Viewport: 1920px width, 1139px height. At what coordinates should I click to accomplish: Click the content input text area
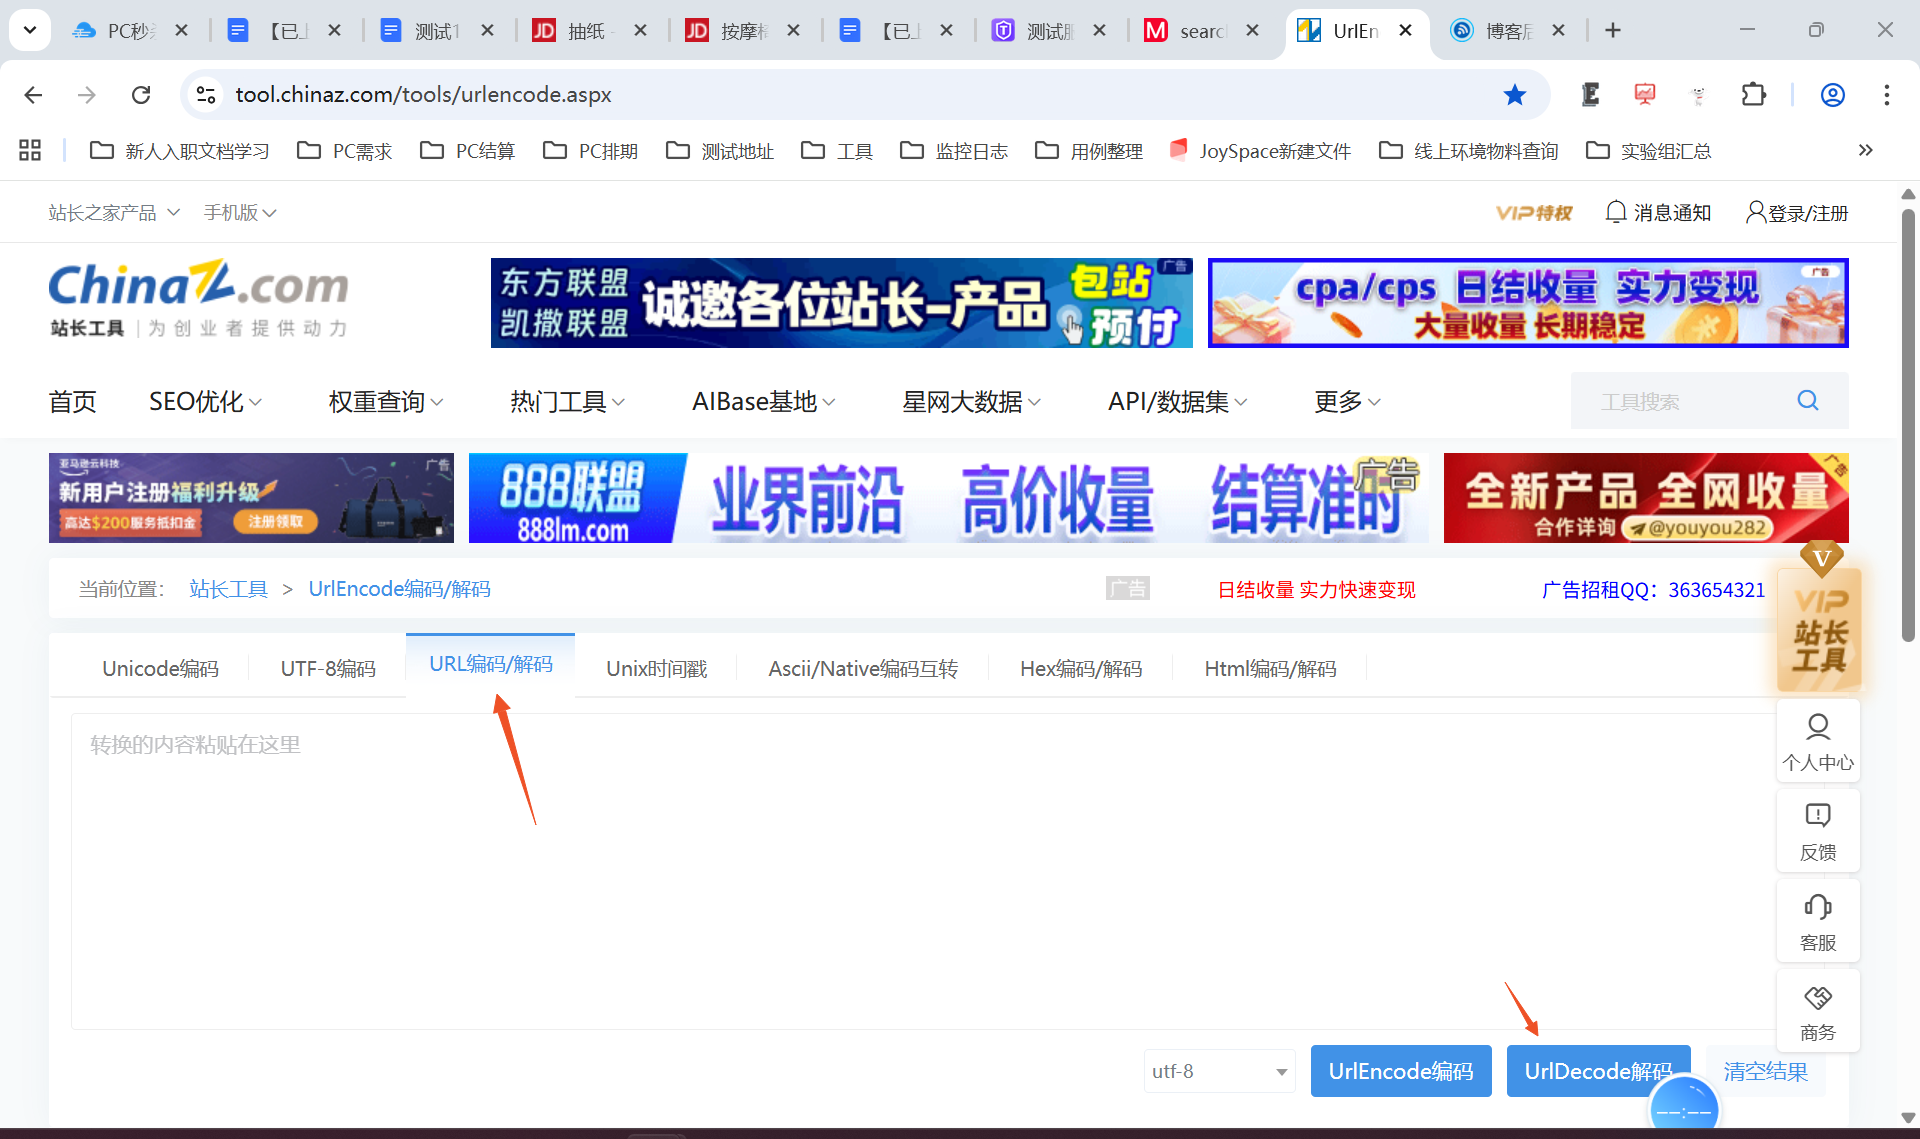click(900, 870)
